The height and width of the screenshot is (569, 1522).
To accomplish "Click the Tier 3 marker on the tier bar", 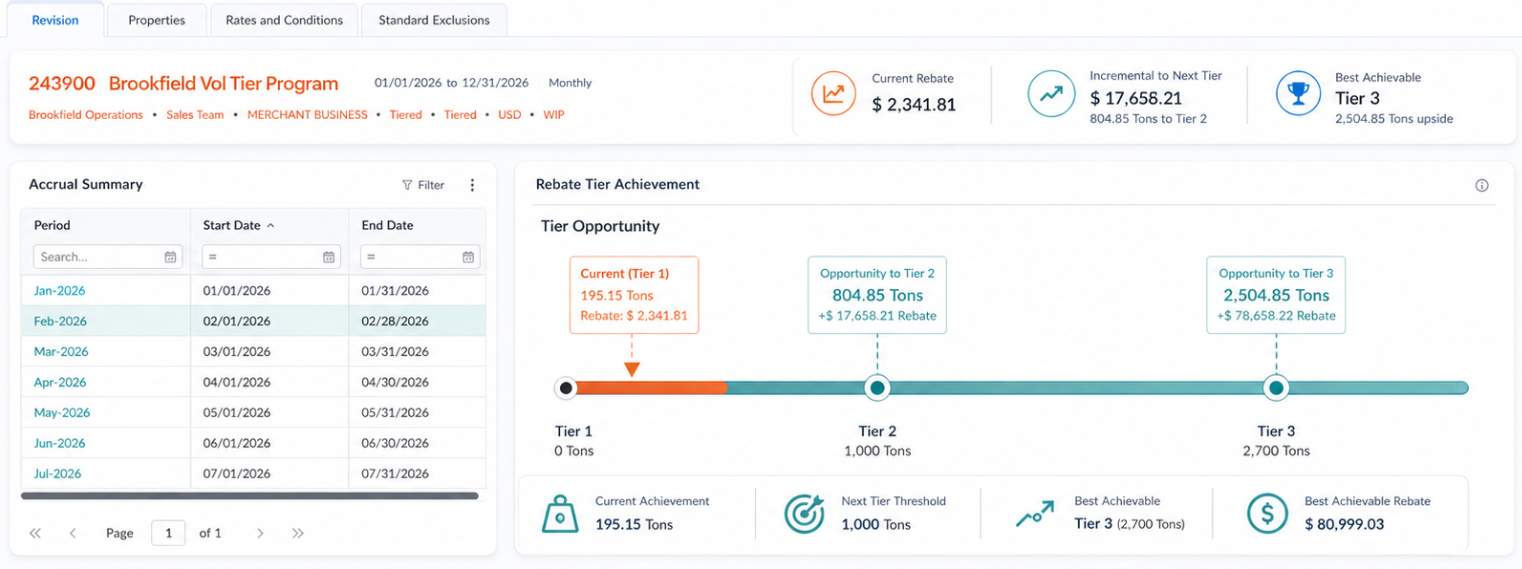I will tap(1275, 387).
